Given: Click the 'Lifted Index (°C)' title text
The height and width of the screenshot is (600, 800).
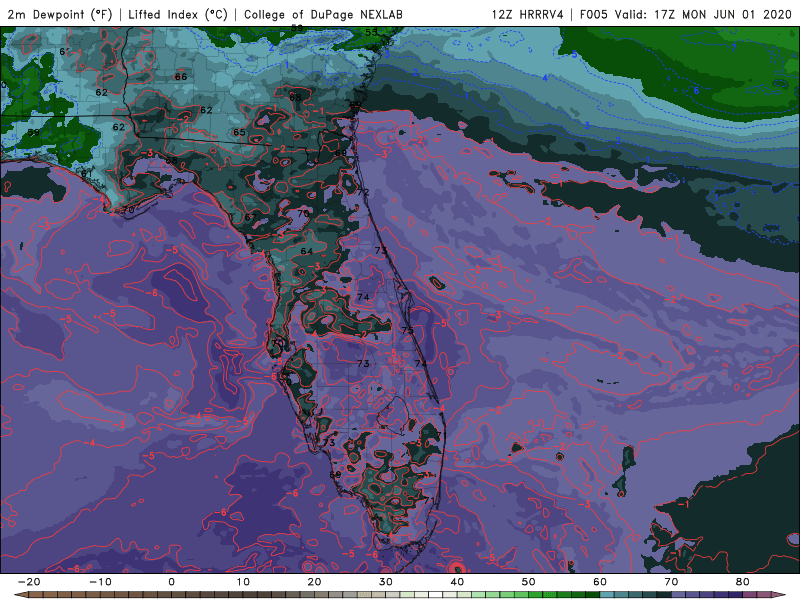Looking at the screenshot, I should pyautogui.click(x=178, y=14).
